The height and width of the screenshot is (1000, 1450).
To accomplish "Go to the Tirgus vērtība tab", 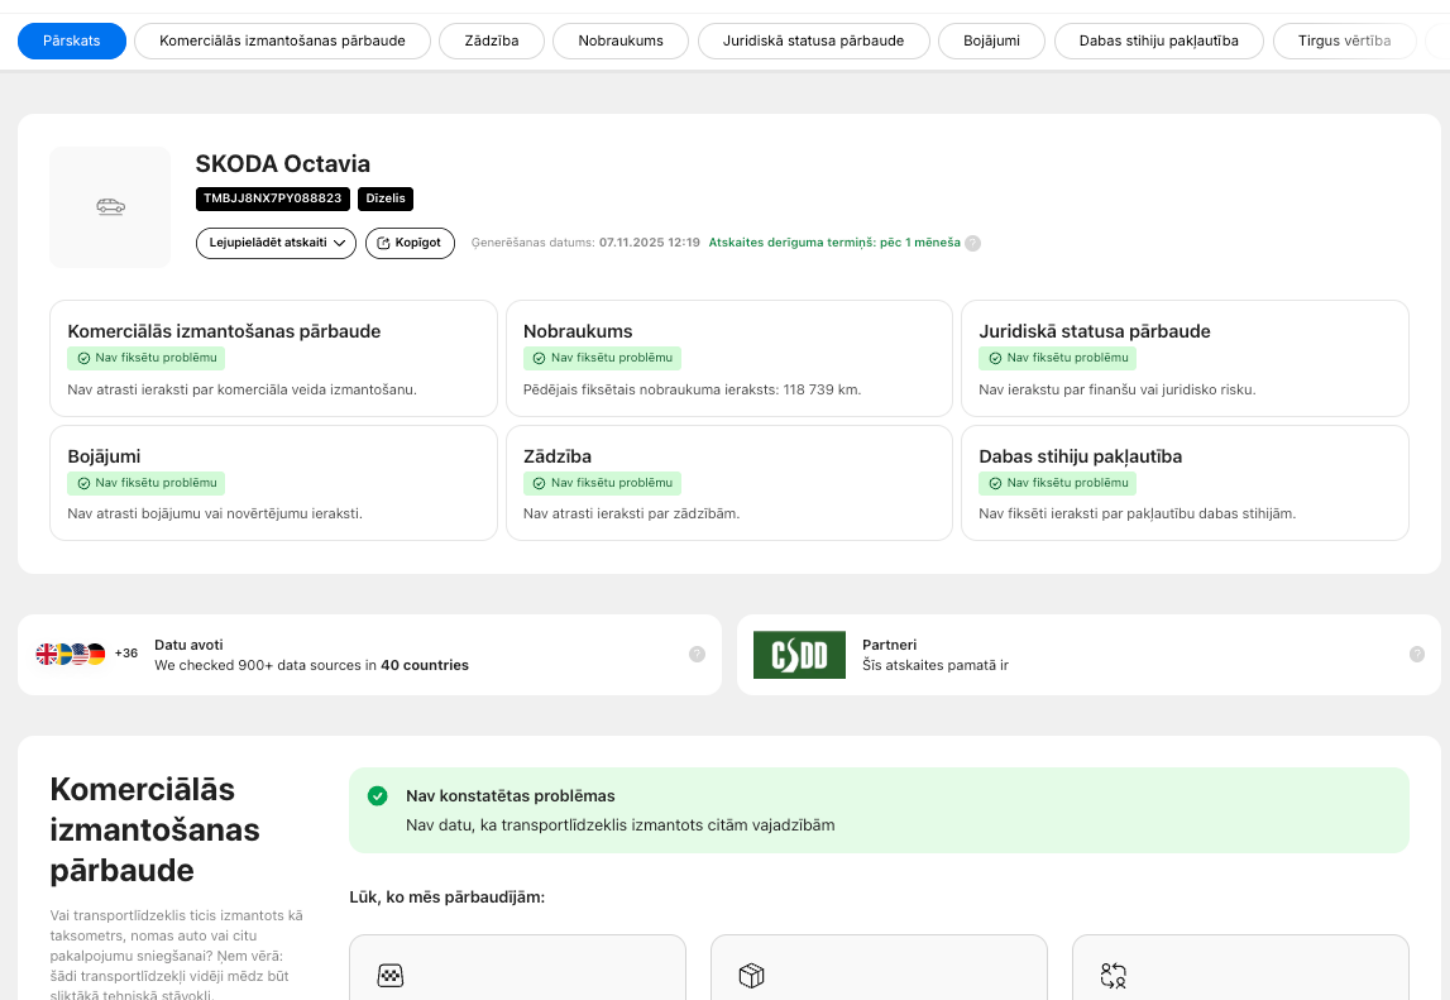I will pos(1344,41).
